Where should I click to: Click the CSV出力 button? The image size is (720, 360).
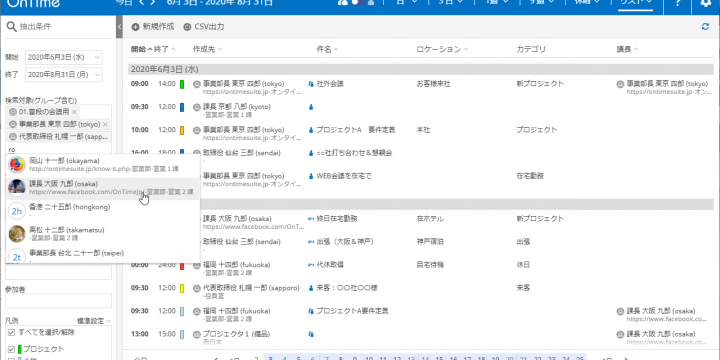[x=204, y=27]
